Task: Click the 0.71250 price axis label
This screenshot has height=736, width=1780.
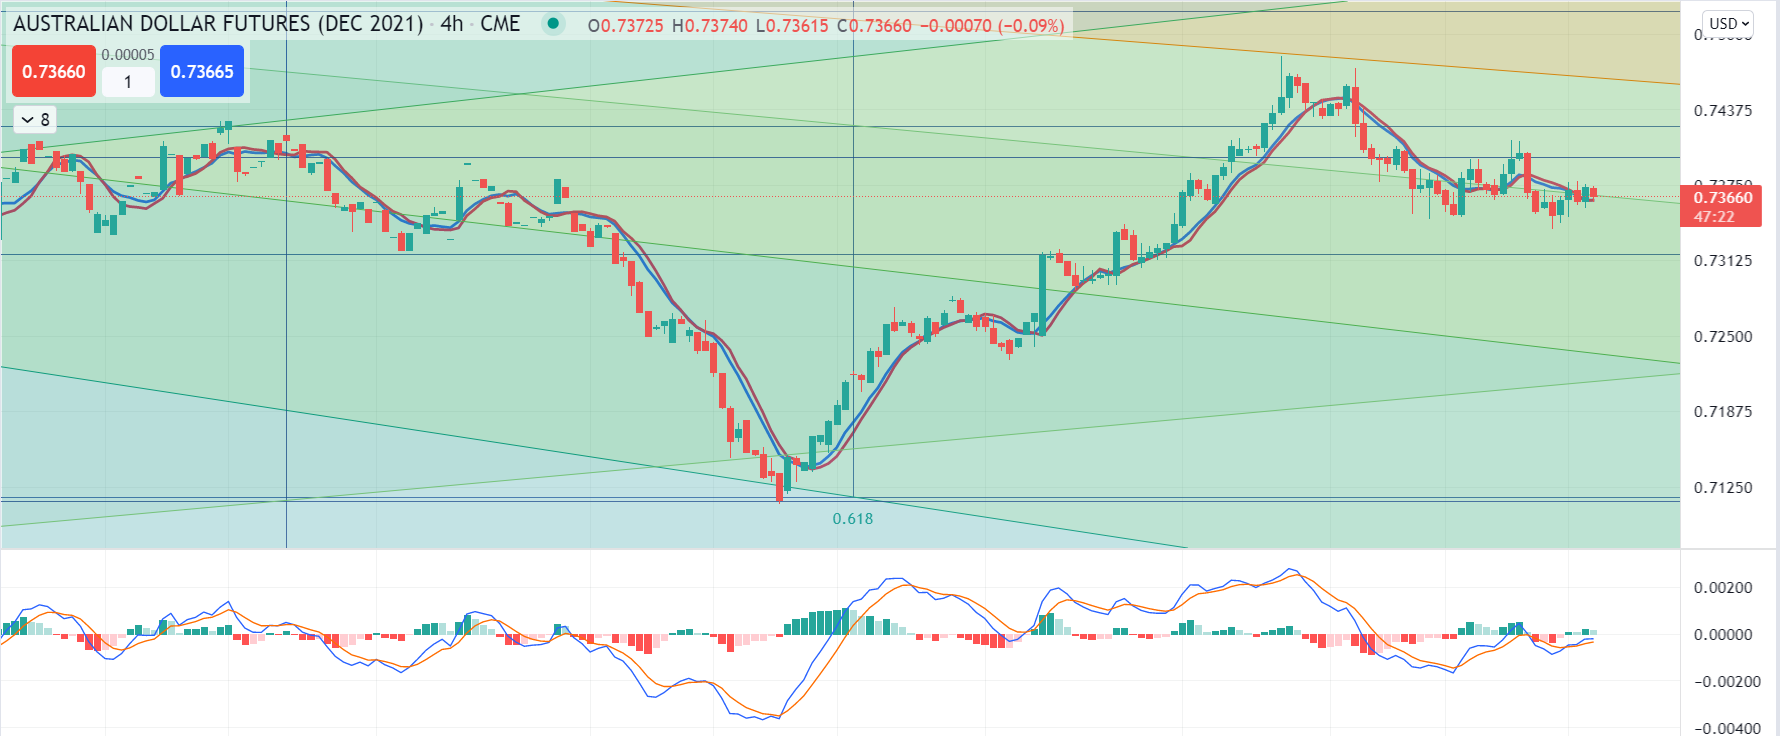Action: pyautogui.click(x=1723, y=488)
